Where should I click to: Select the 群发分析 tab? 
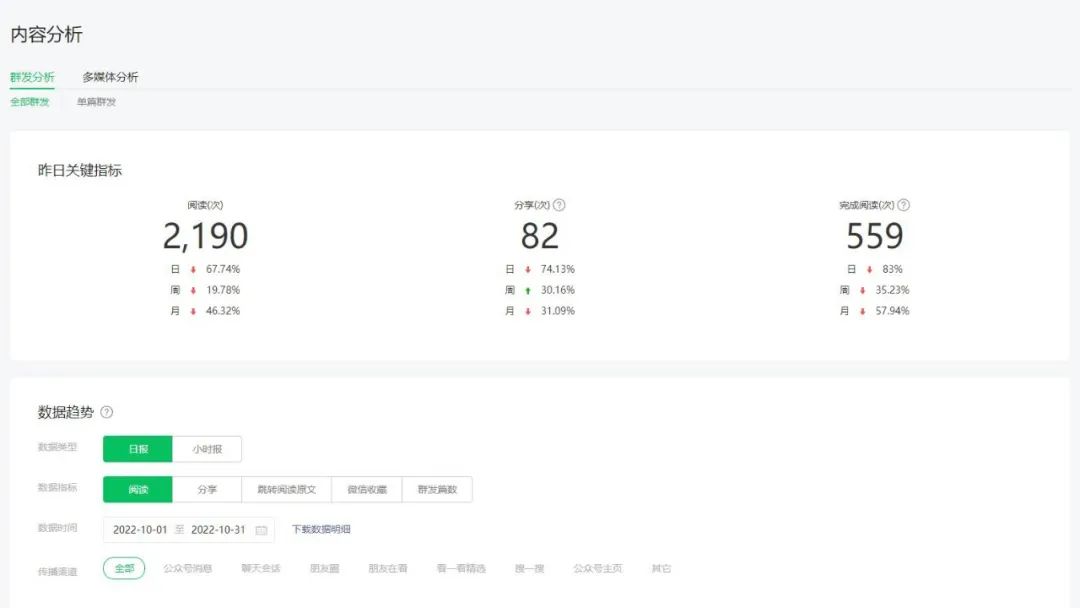tap(32, 77)
